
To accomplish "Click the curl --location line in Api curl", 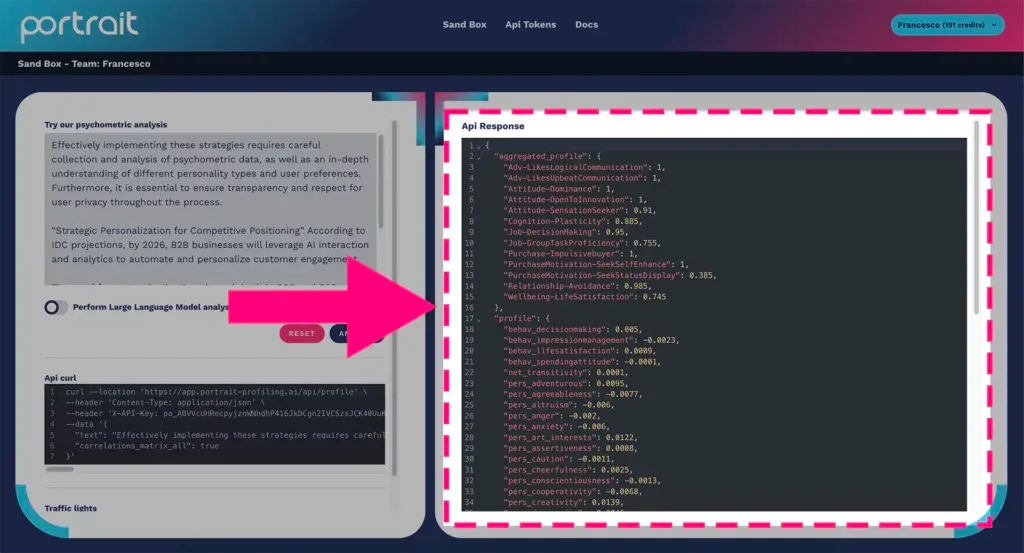I will [216, 392].
